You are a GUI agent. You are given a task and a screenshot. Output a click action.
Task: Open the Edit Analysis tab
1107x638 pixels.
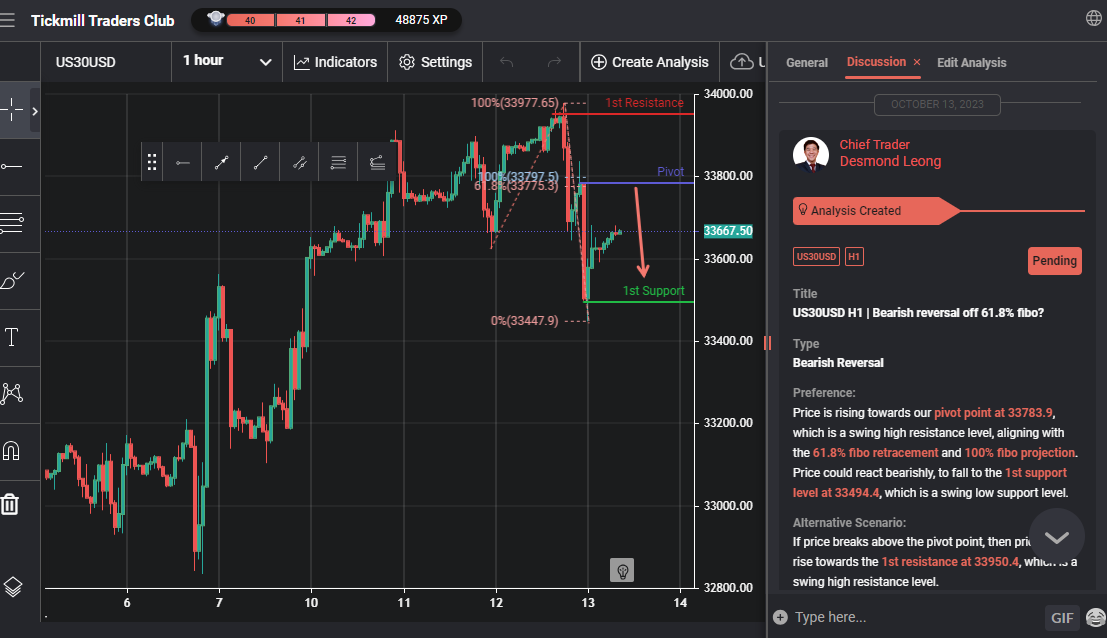tap(971, 63)
